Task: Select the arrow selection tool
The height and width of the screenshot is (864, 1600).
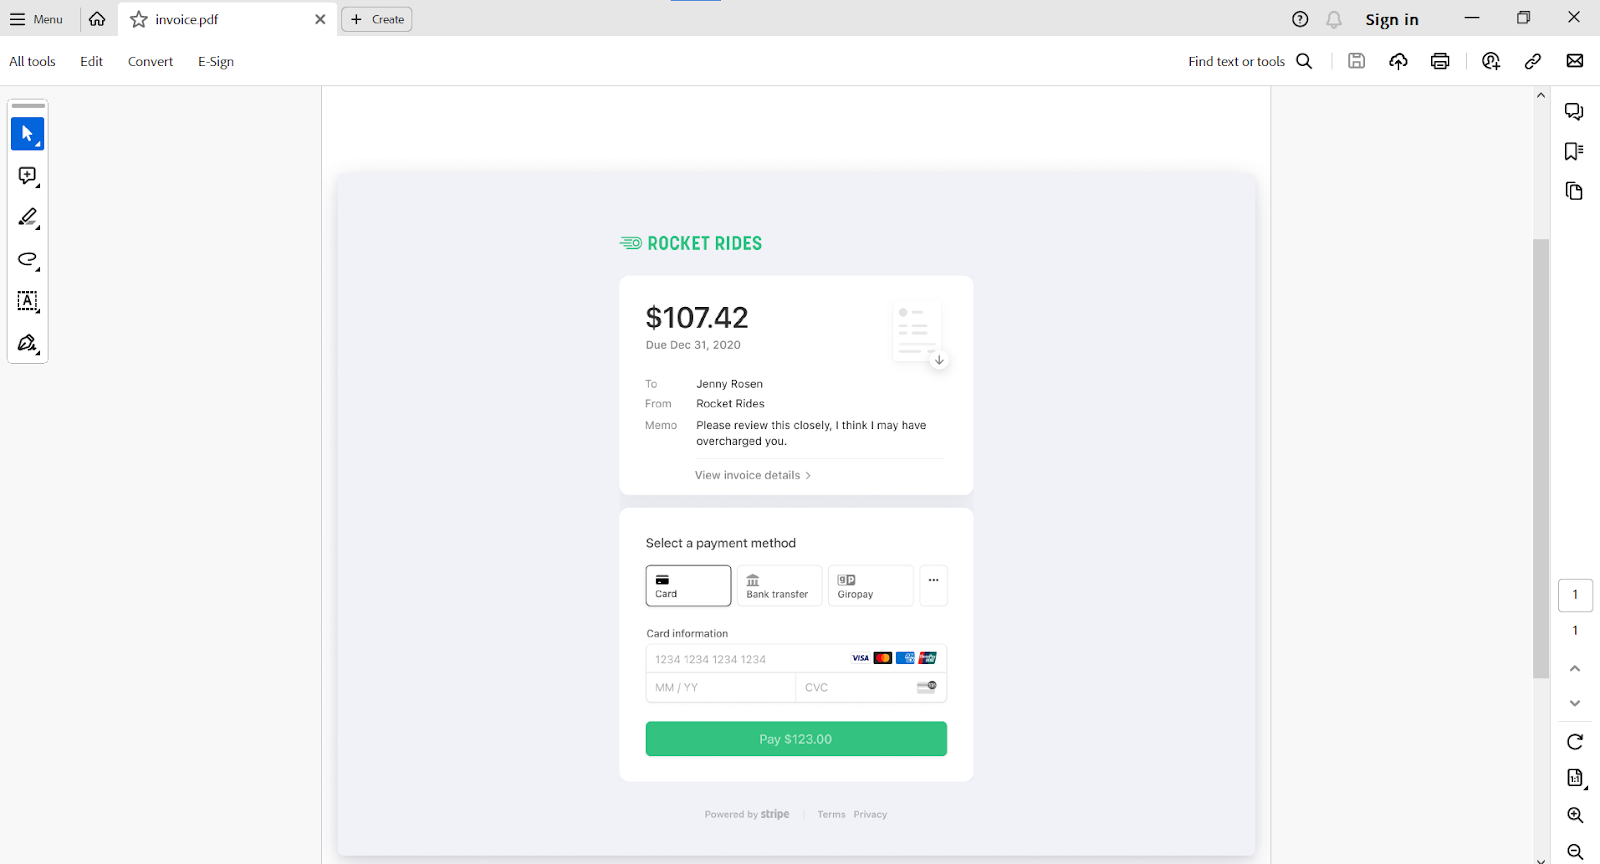Action: (x=27, y=134)
